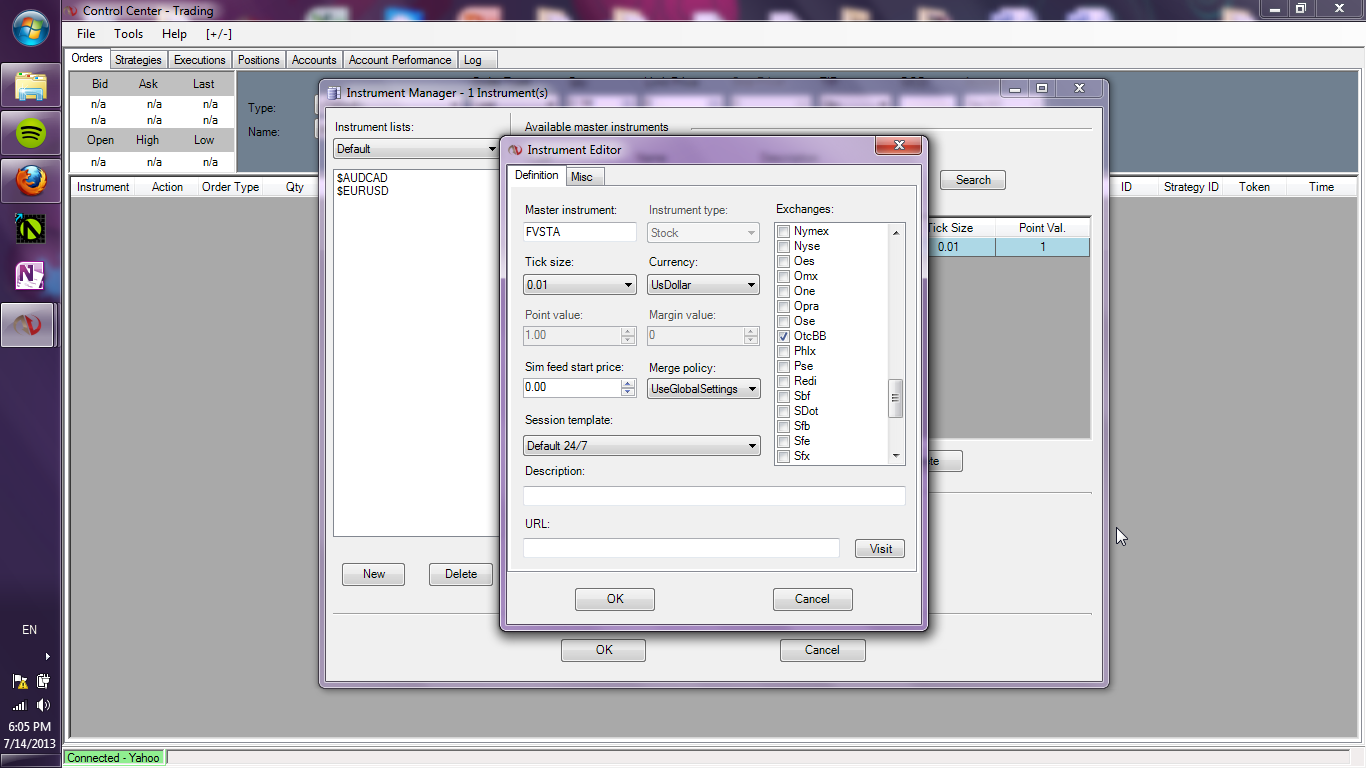Enable the Nymex exchange checkbox
The height and width of the screenshot is (768, 1366).
point(783,232)
